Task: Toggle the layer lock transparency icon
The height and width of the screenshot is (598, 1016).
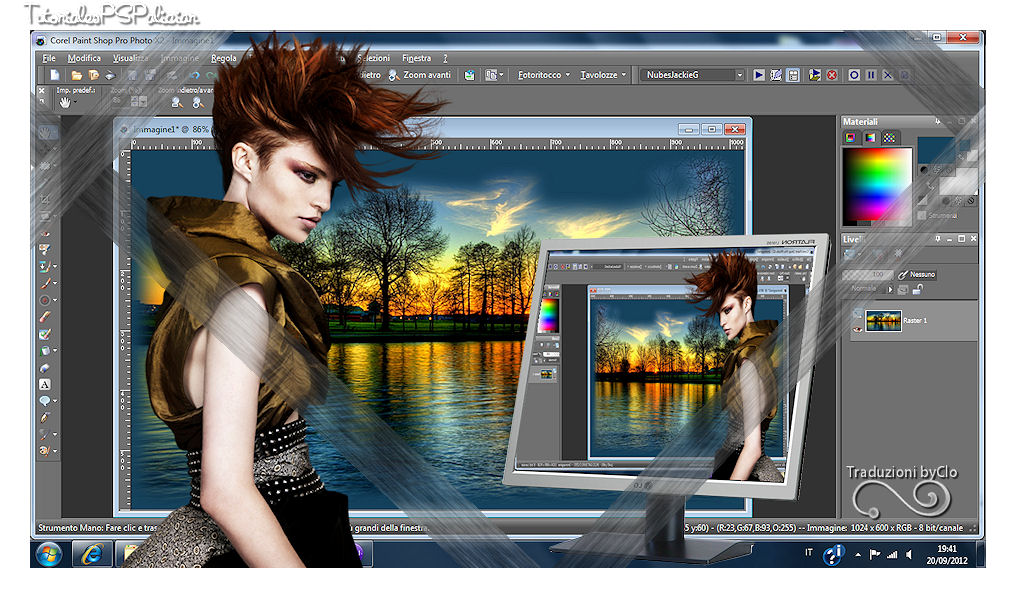Action: pyautogui.click(x=918, y=290)
